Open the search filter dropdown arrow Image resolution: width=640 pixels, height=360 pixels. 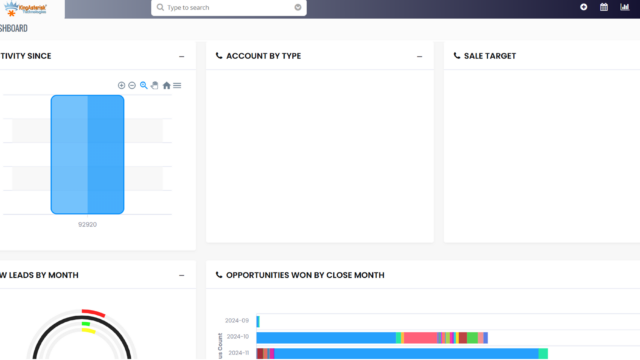(298, 7)
